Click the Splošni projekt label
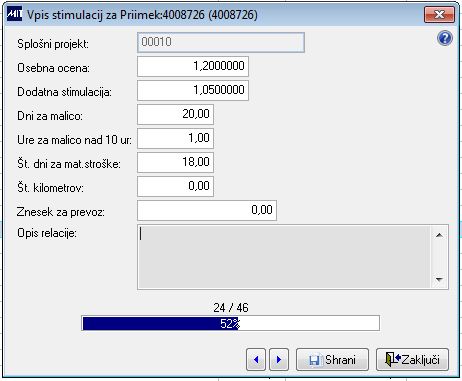 click(53, 44)
